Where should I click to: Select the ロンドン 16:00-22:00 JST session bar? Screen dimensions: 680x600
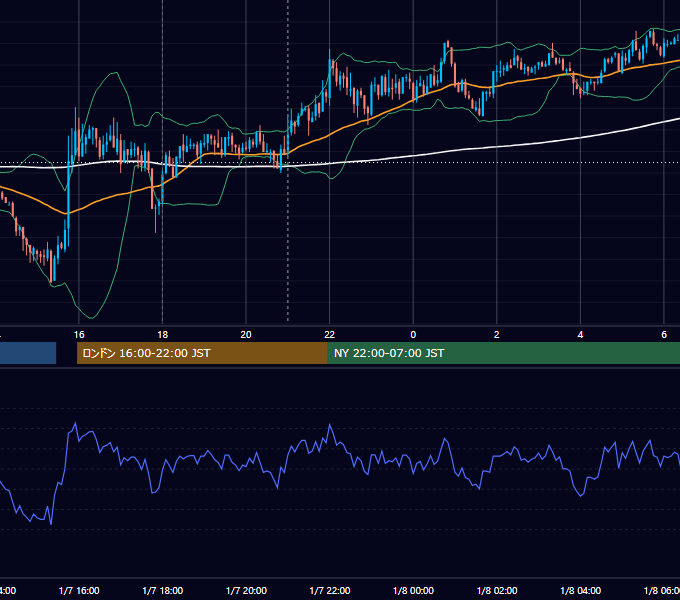coord(202,353)
